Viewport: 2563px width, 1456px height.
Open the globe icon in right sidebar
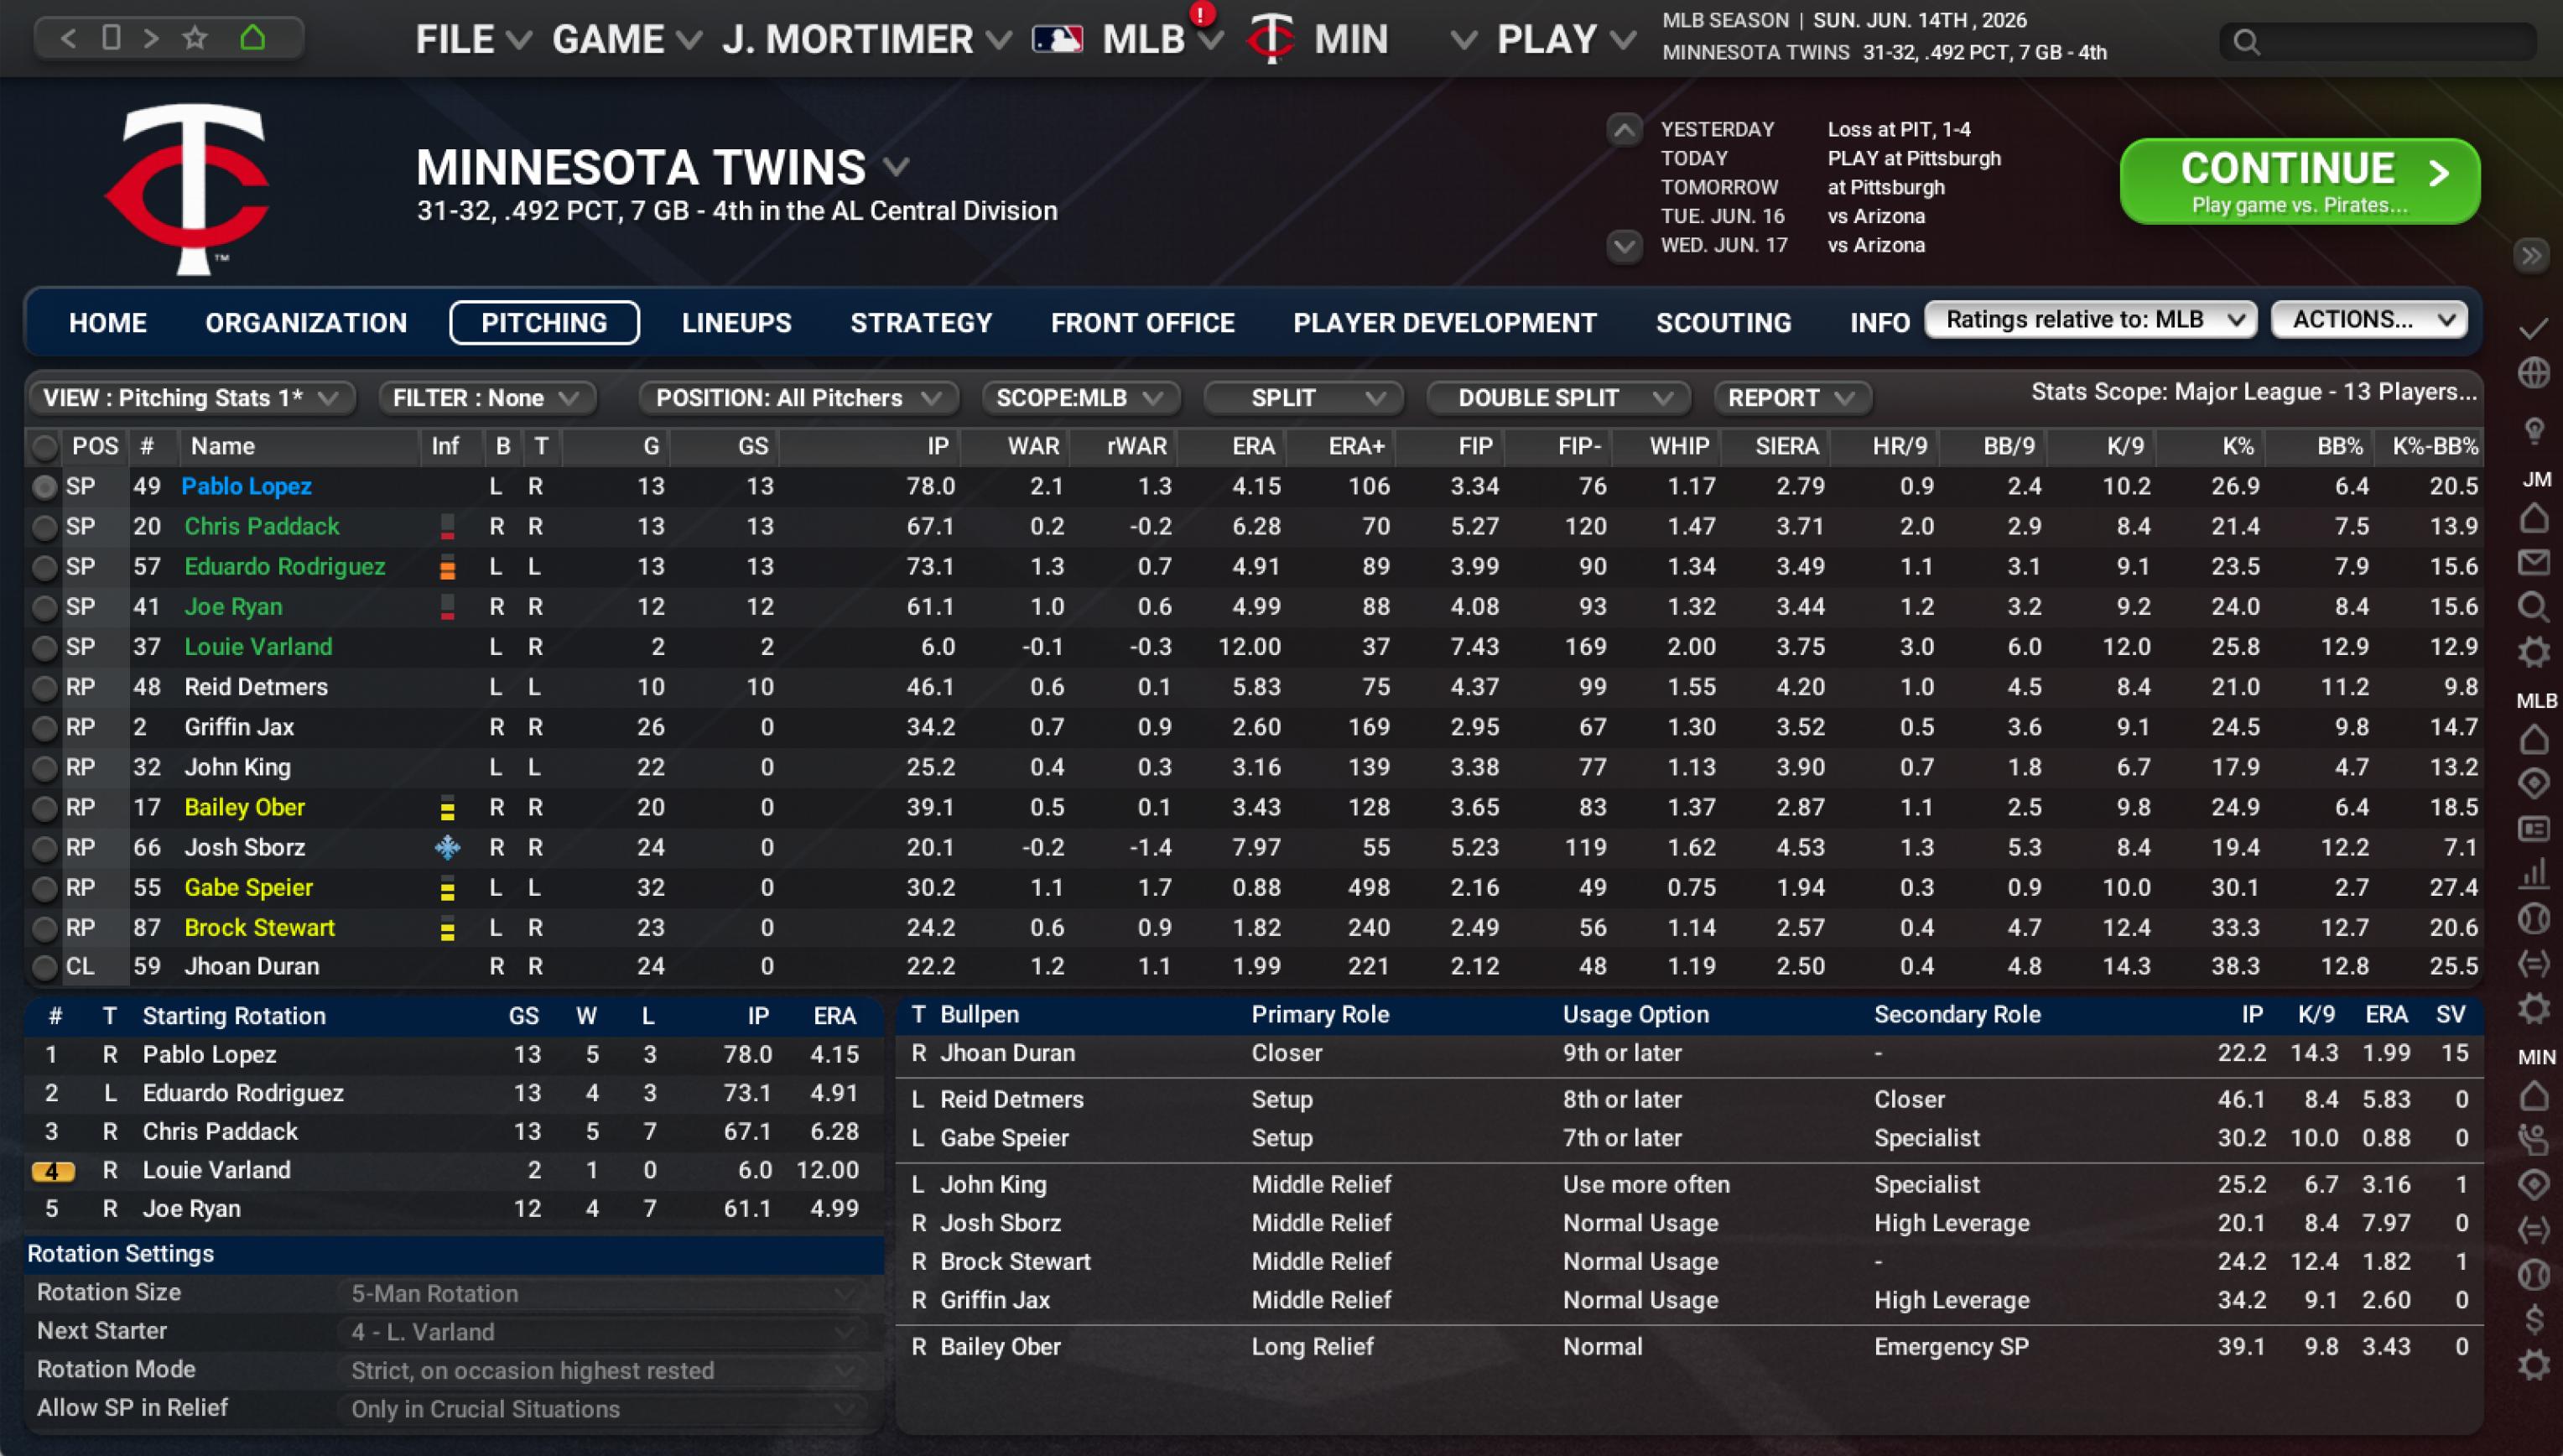(x=2534, y=373)
